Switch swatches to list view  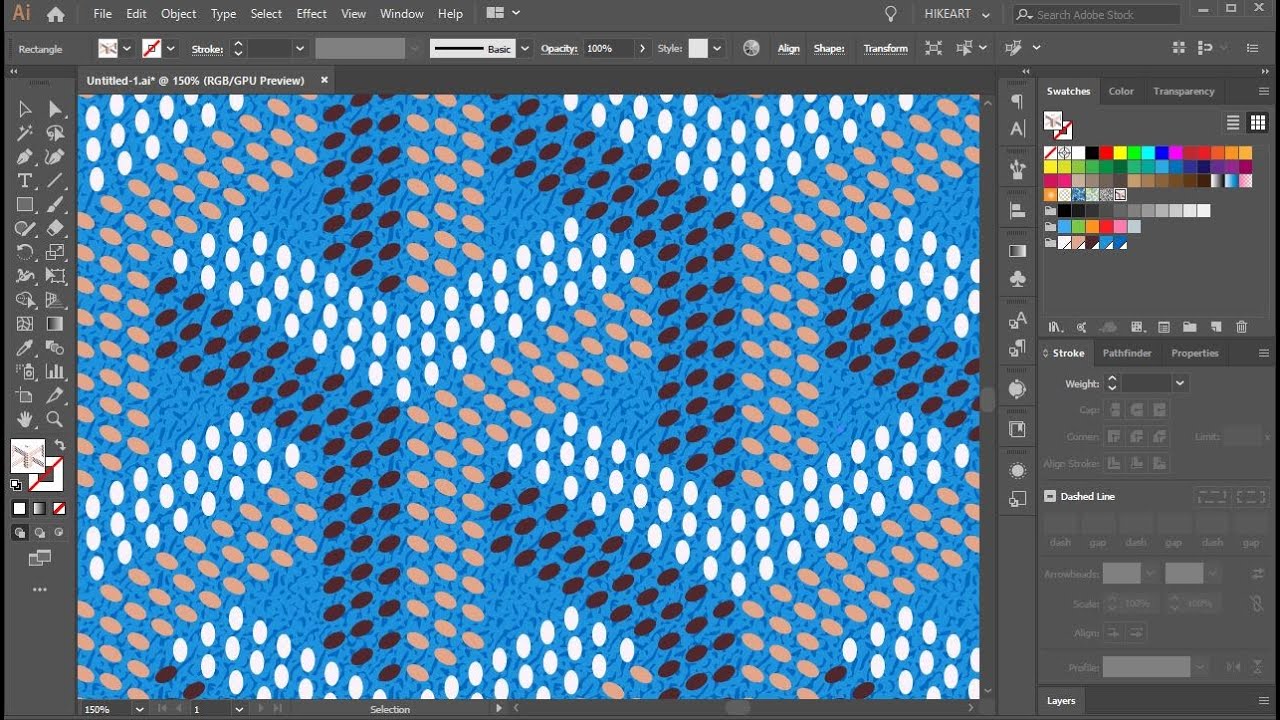coord(1233,122)
